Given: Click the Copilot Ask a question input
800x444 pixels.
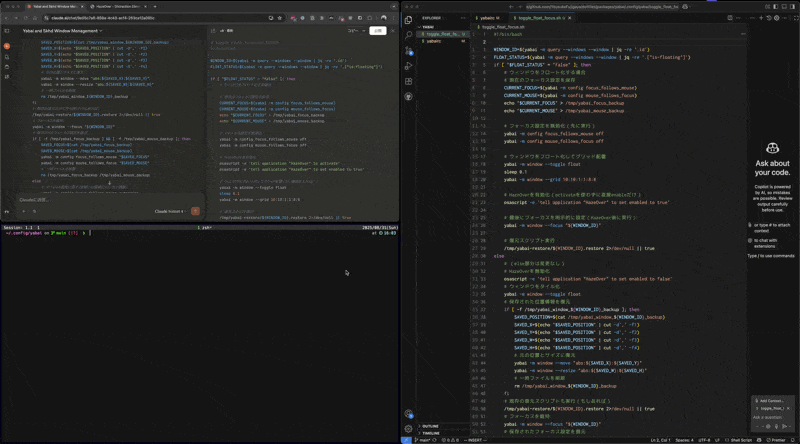Looking at the screenshot, I should 772,417.
